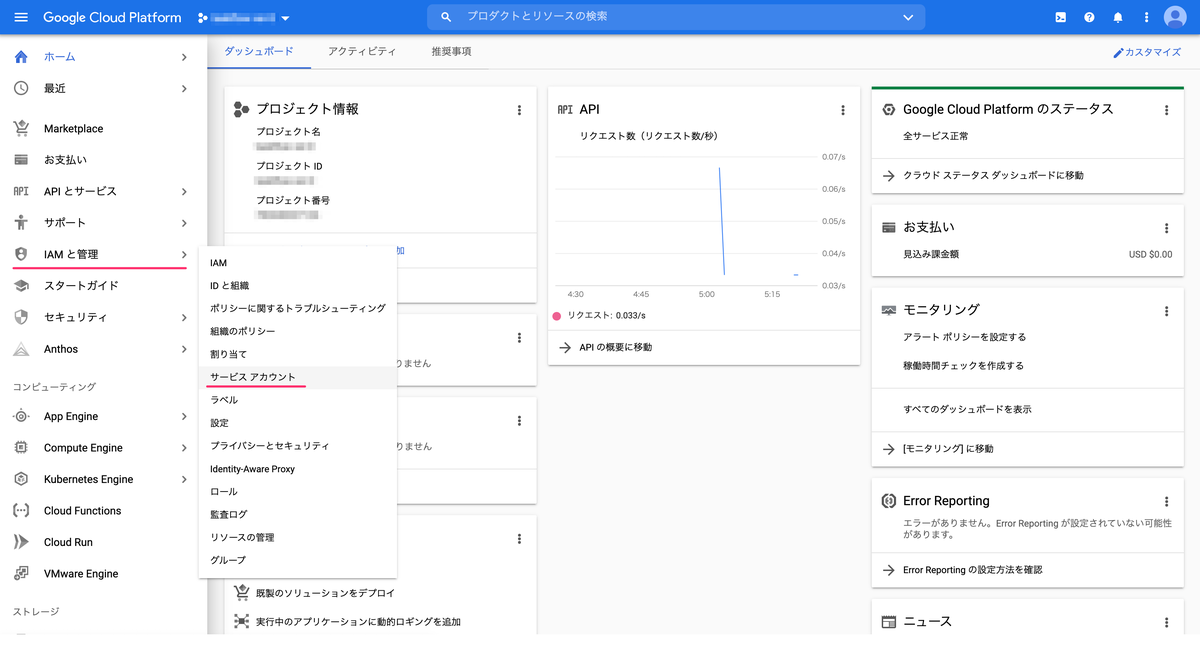
Task: Click the Kubernetes Engine icon
Action: [x=21, y=479]
